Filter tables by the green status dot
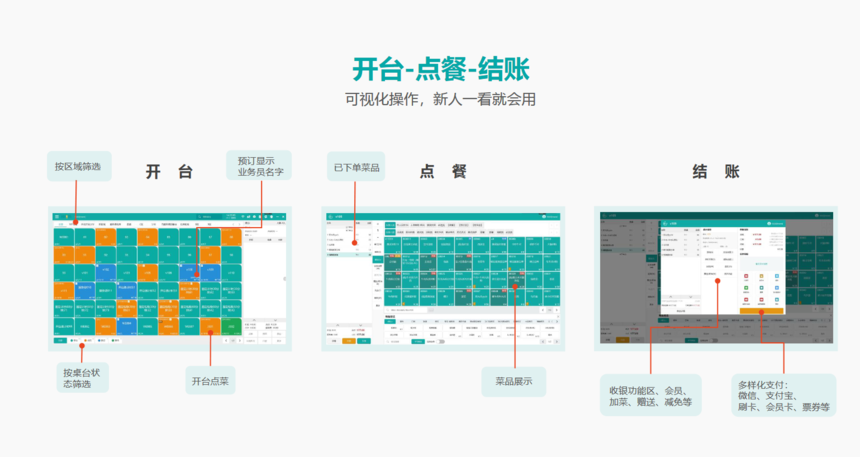The image size is (860, 457). coord(113,341)
